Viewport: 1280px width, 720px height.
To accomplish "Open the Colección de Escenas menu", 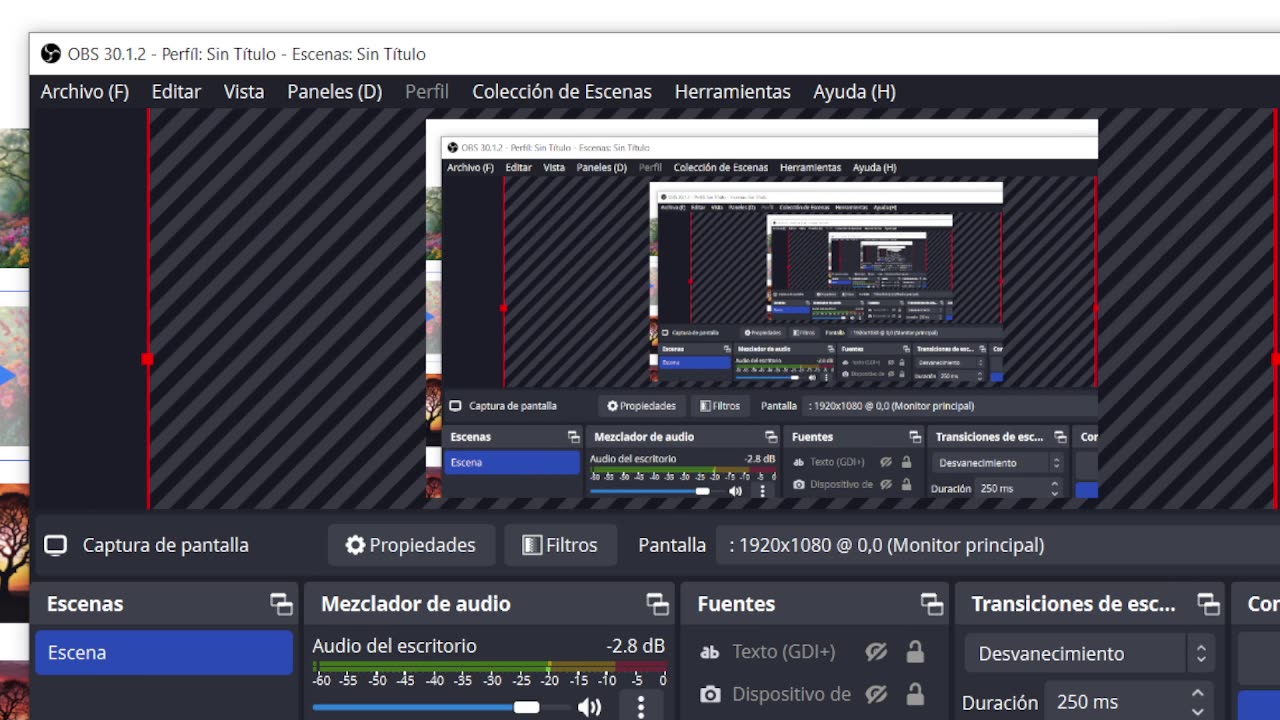I will click(562, 92).
